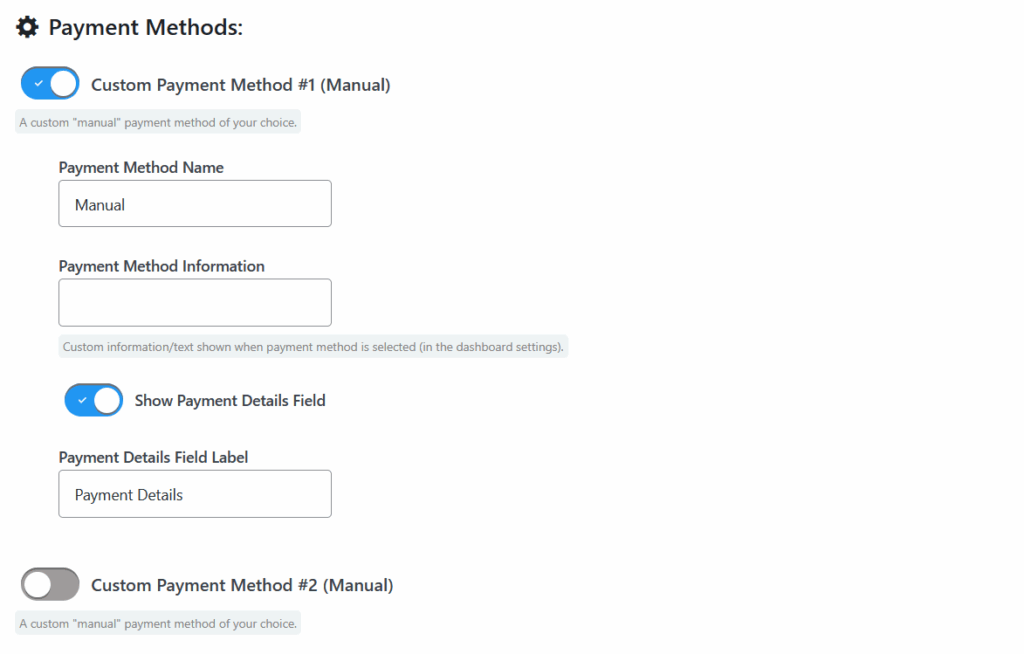Image resolution: width=1024 pixels, height=654 pixels.
Task: Turn off Show Payment Details Field switch
Action: (x=93, y=400)
